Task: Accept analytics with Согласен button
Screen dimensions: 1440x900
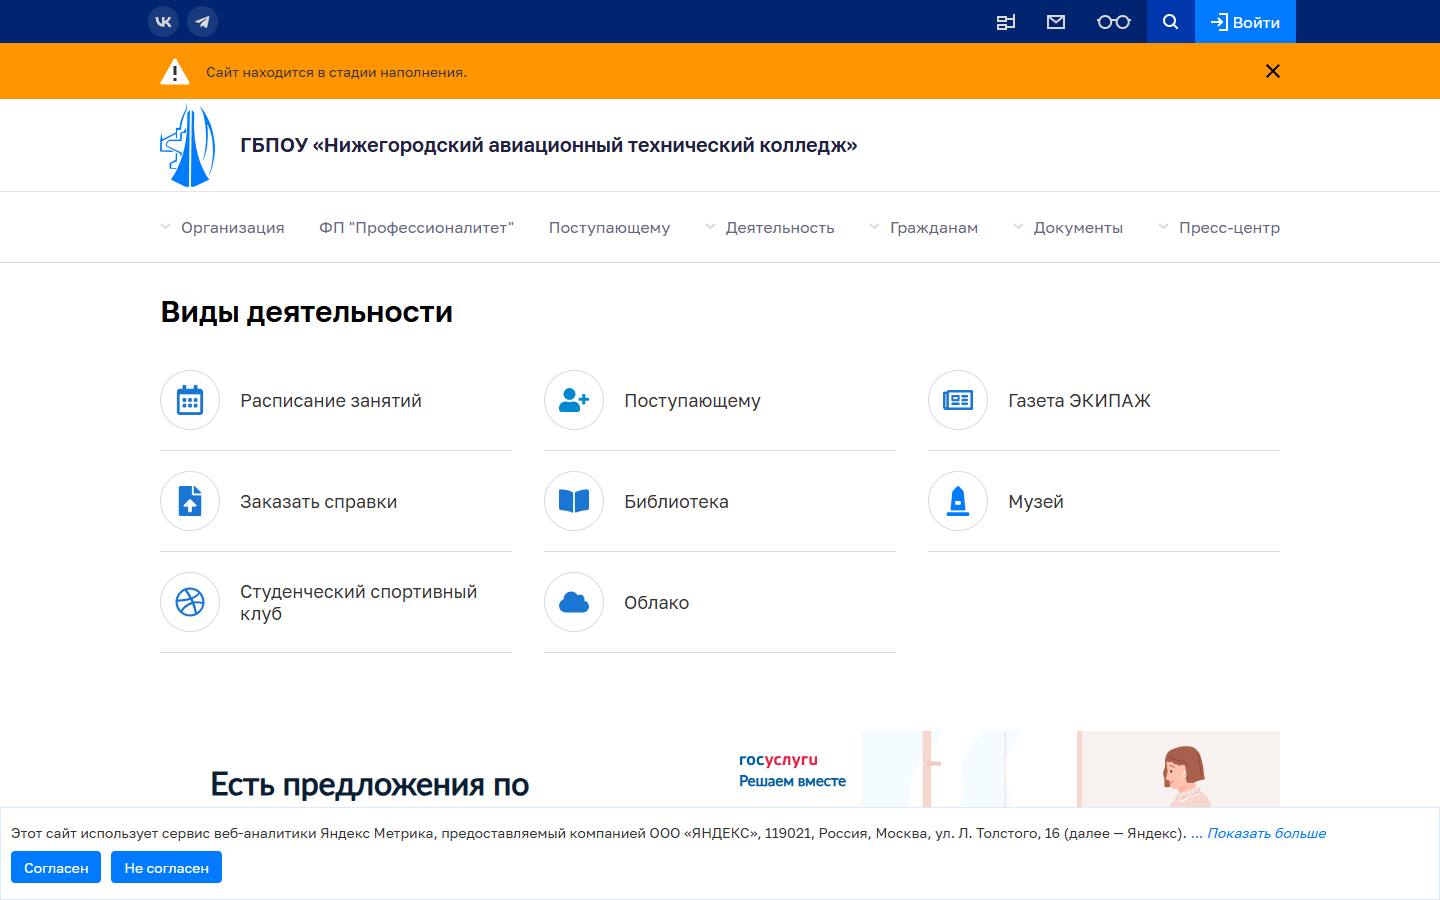Action: pyautogui.click(x=56, y=867)
